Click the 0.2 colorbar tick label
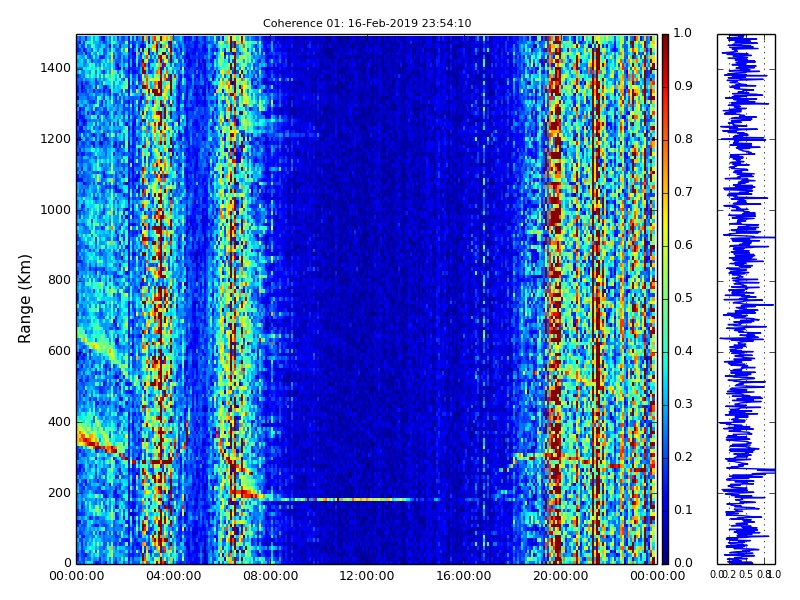Screen dimensions: 800x600 [683, 457]
